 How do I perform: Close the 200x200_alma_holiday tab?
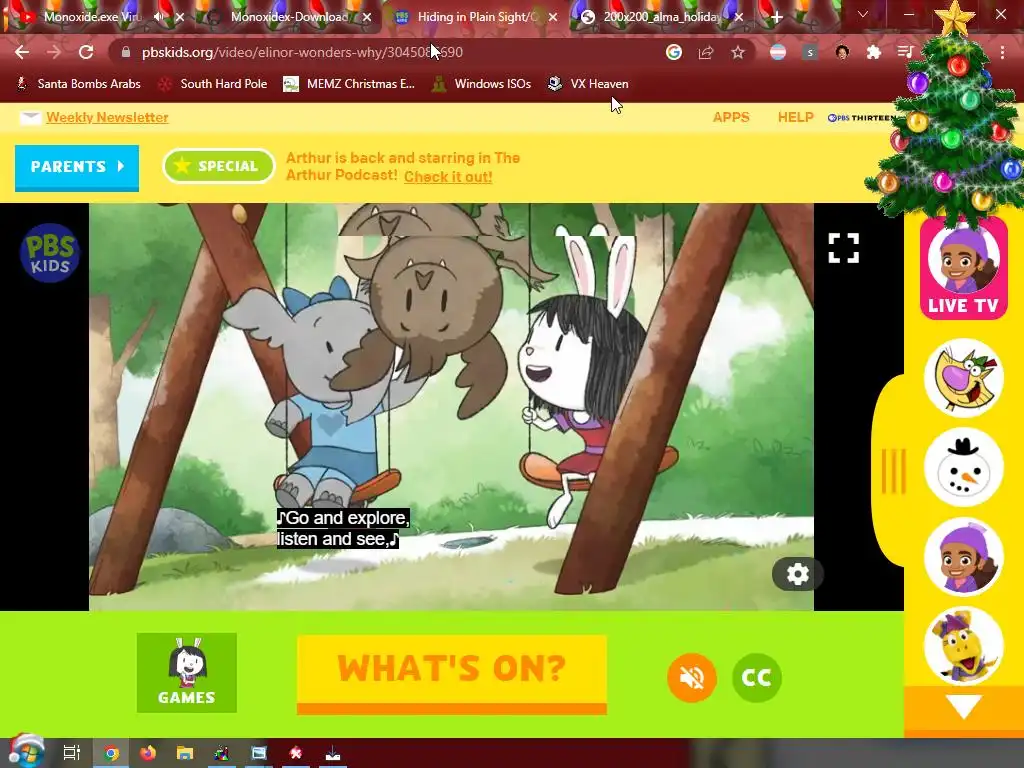coord(739,17)
